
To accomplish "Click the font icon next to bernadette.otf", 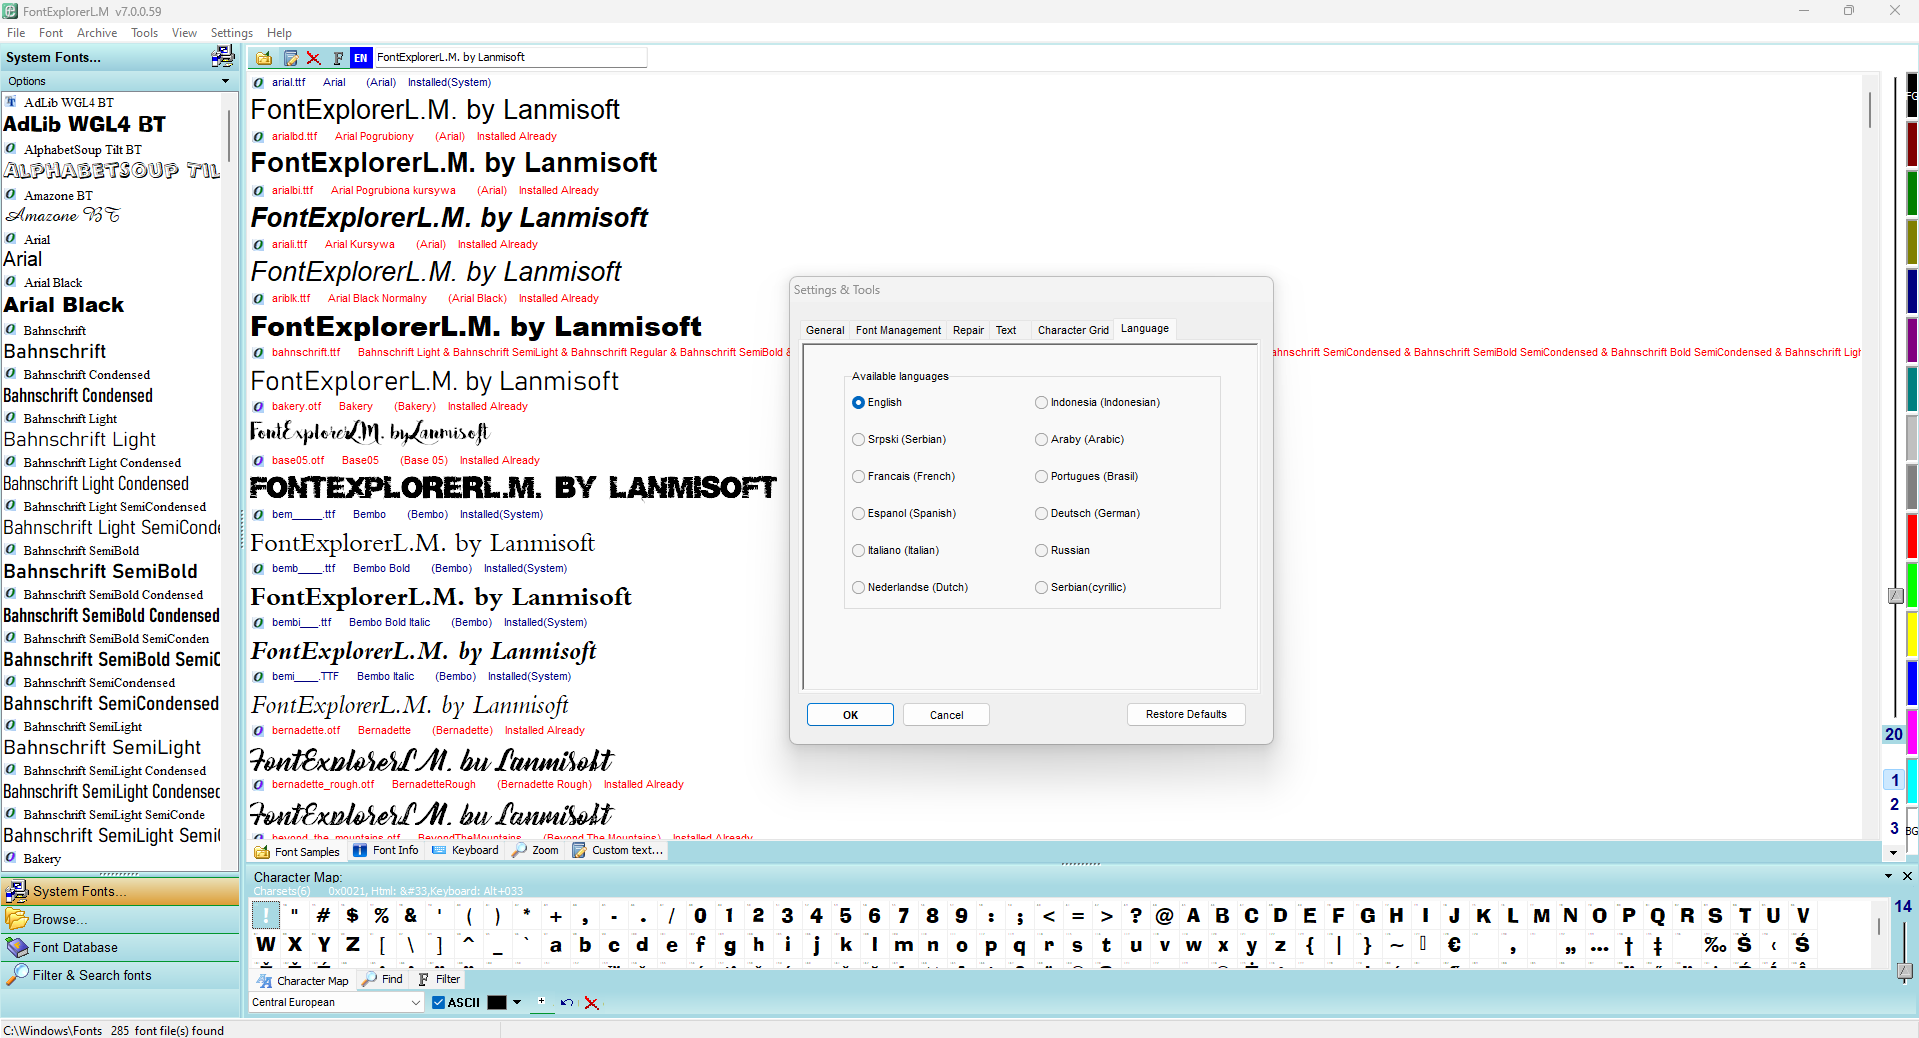I will click(259, 731).
